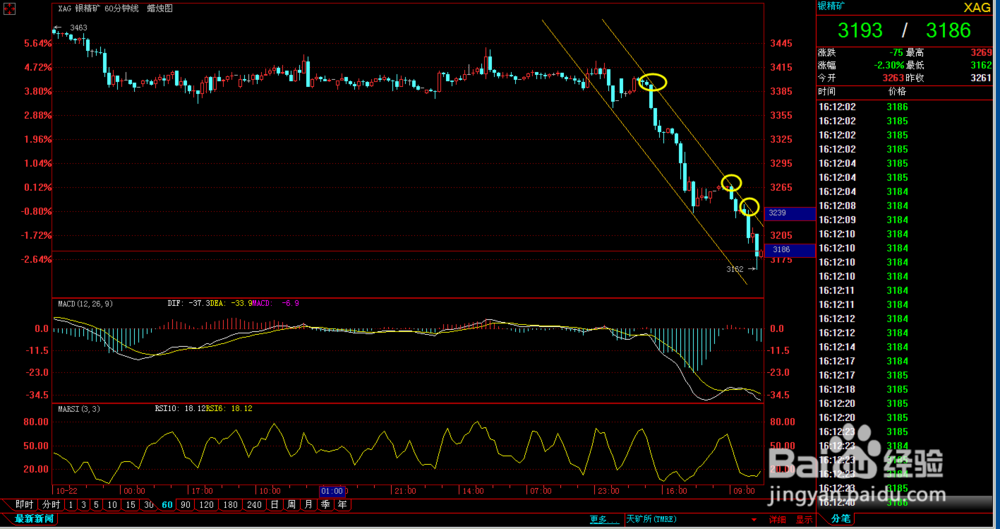
Task: Click the 价格 column header
Action: pos(897,91)
